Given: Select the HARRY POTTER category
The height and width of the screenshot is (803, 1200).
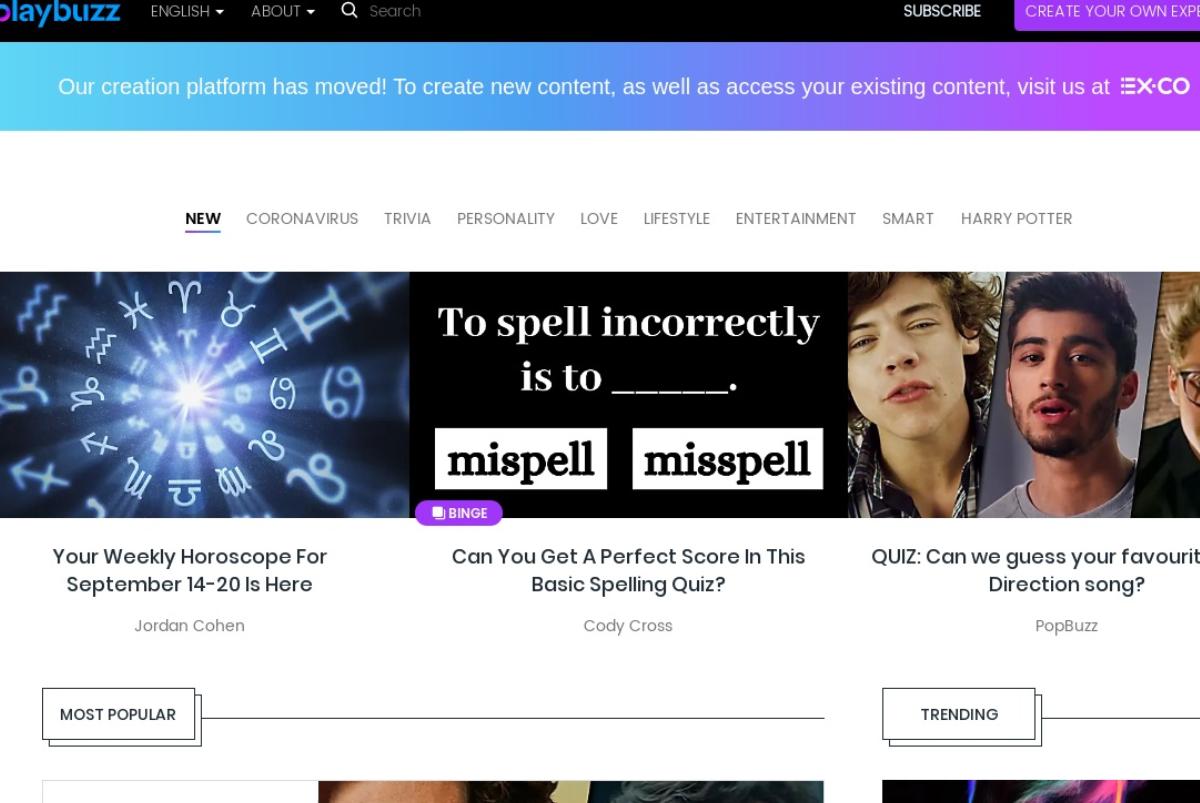Looking at the screenshot, I should click(1016, 219).
